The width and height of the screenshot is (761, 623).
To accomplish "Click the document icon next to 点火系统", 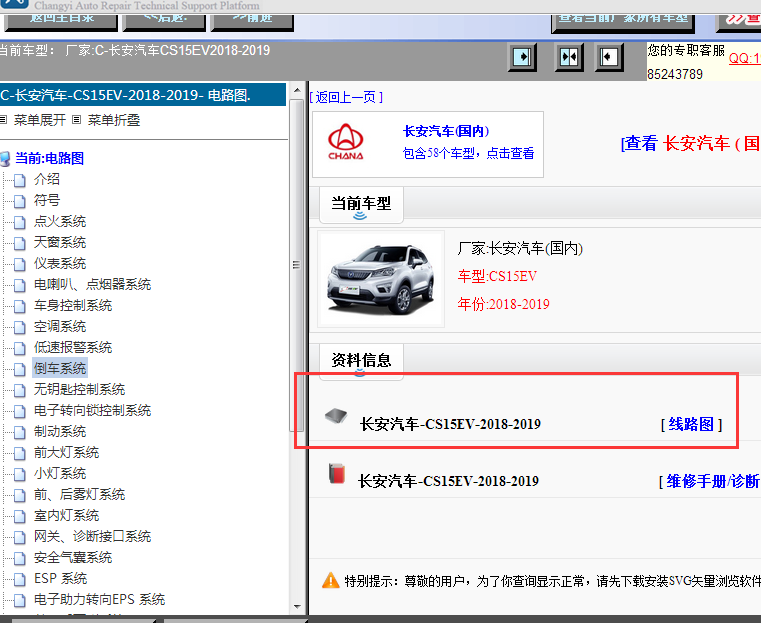I will pos(20,223).
